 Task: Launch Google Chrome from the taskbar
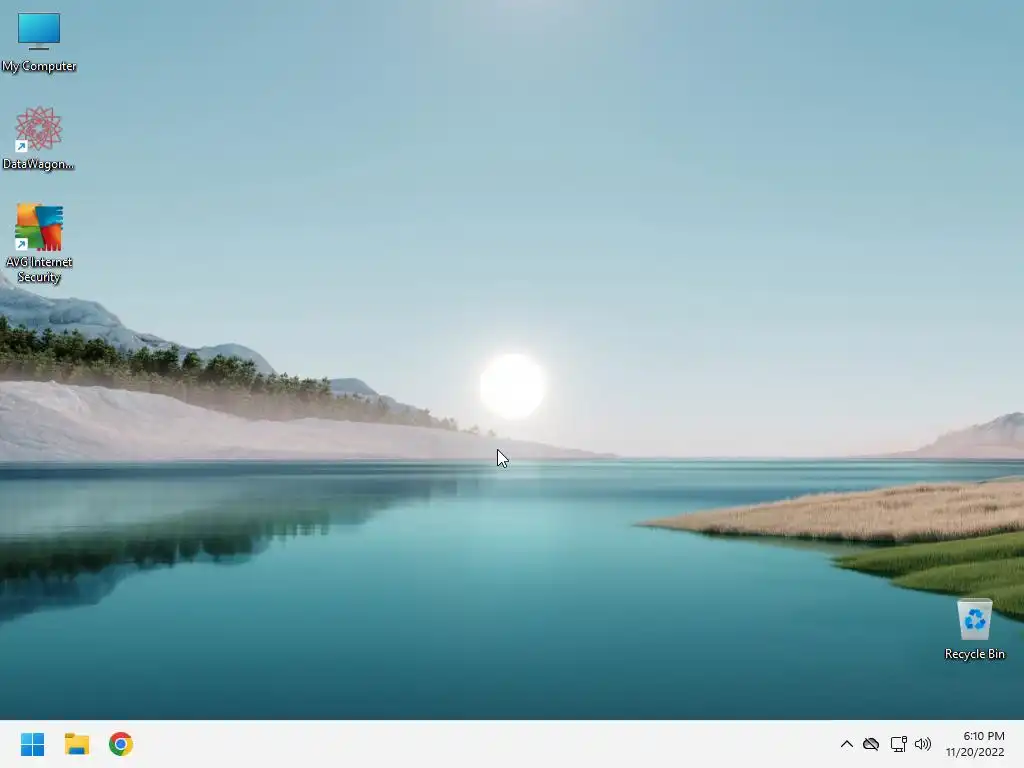(121, 744)
